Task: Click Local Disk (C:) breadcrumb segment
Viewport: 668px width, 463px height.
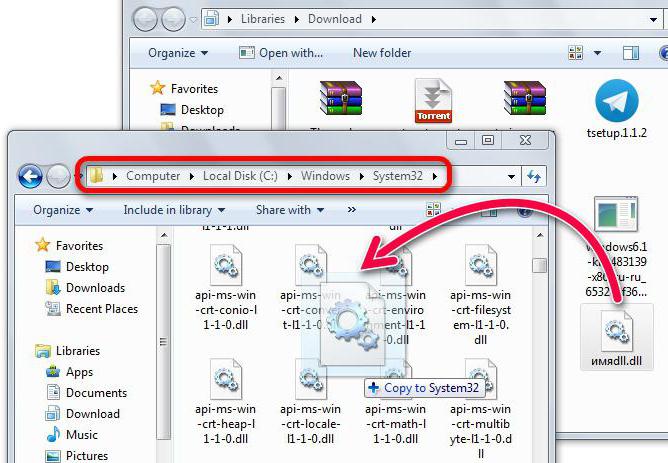Action: pyautogui.click(x=240, y=176)
